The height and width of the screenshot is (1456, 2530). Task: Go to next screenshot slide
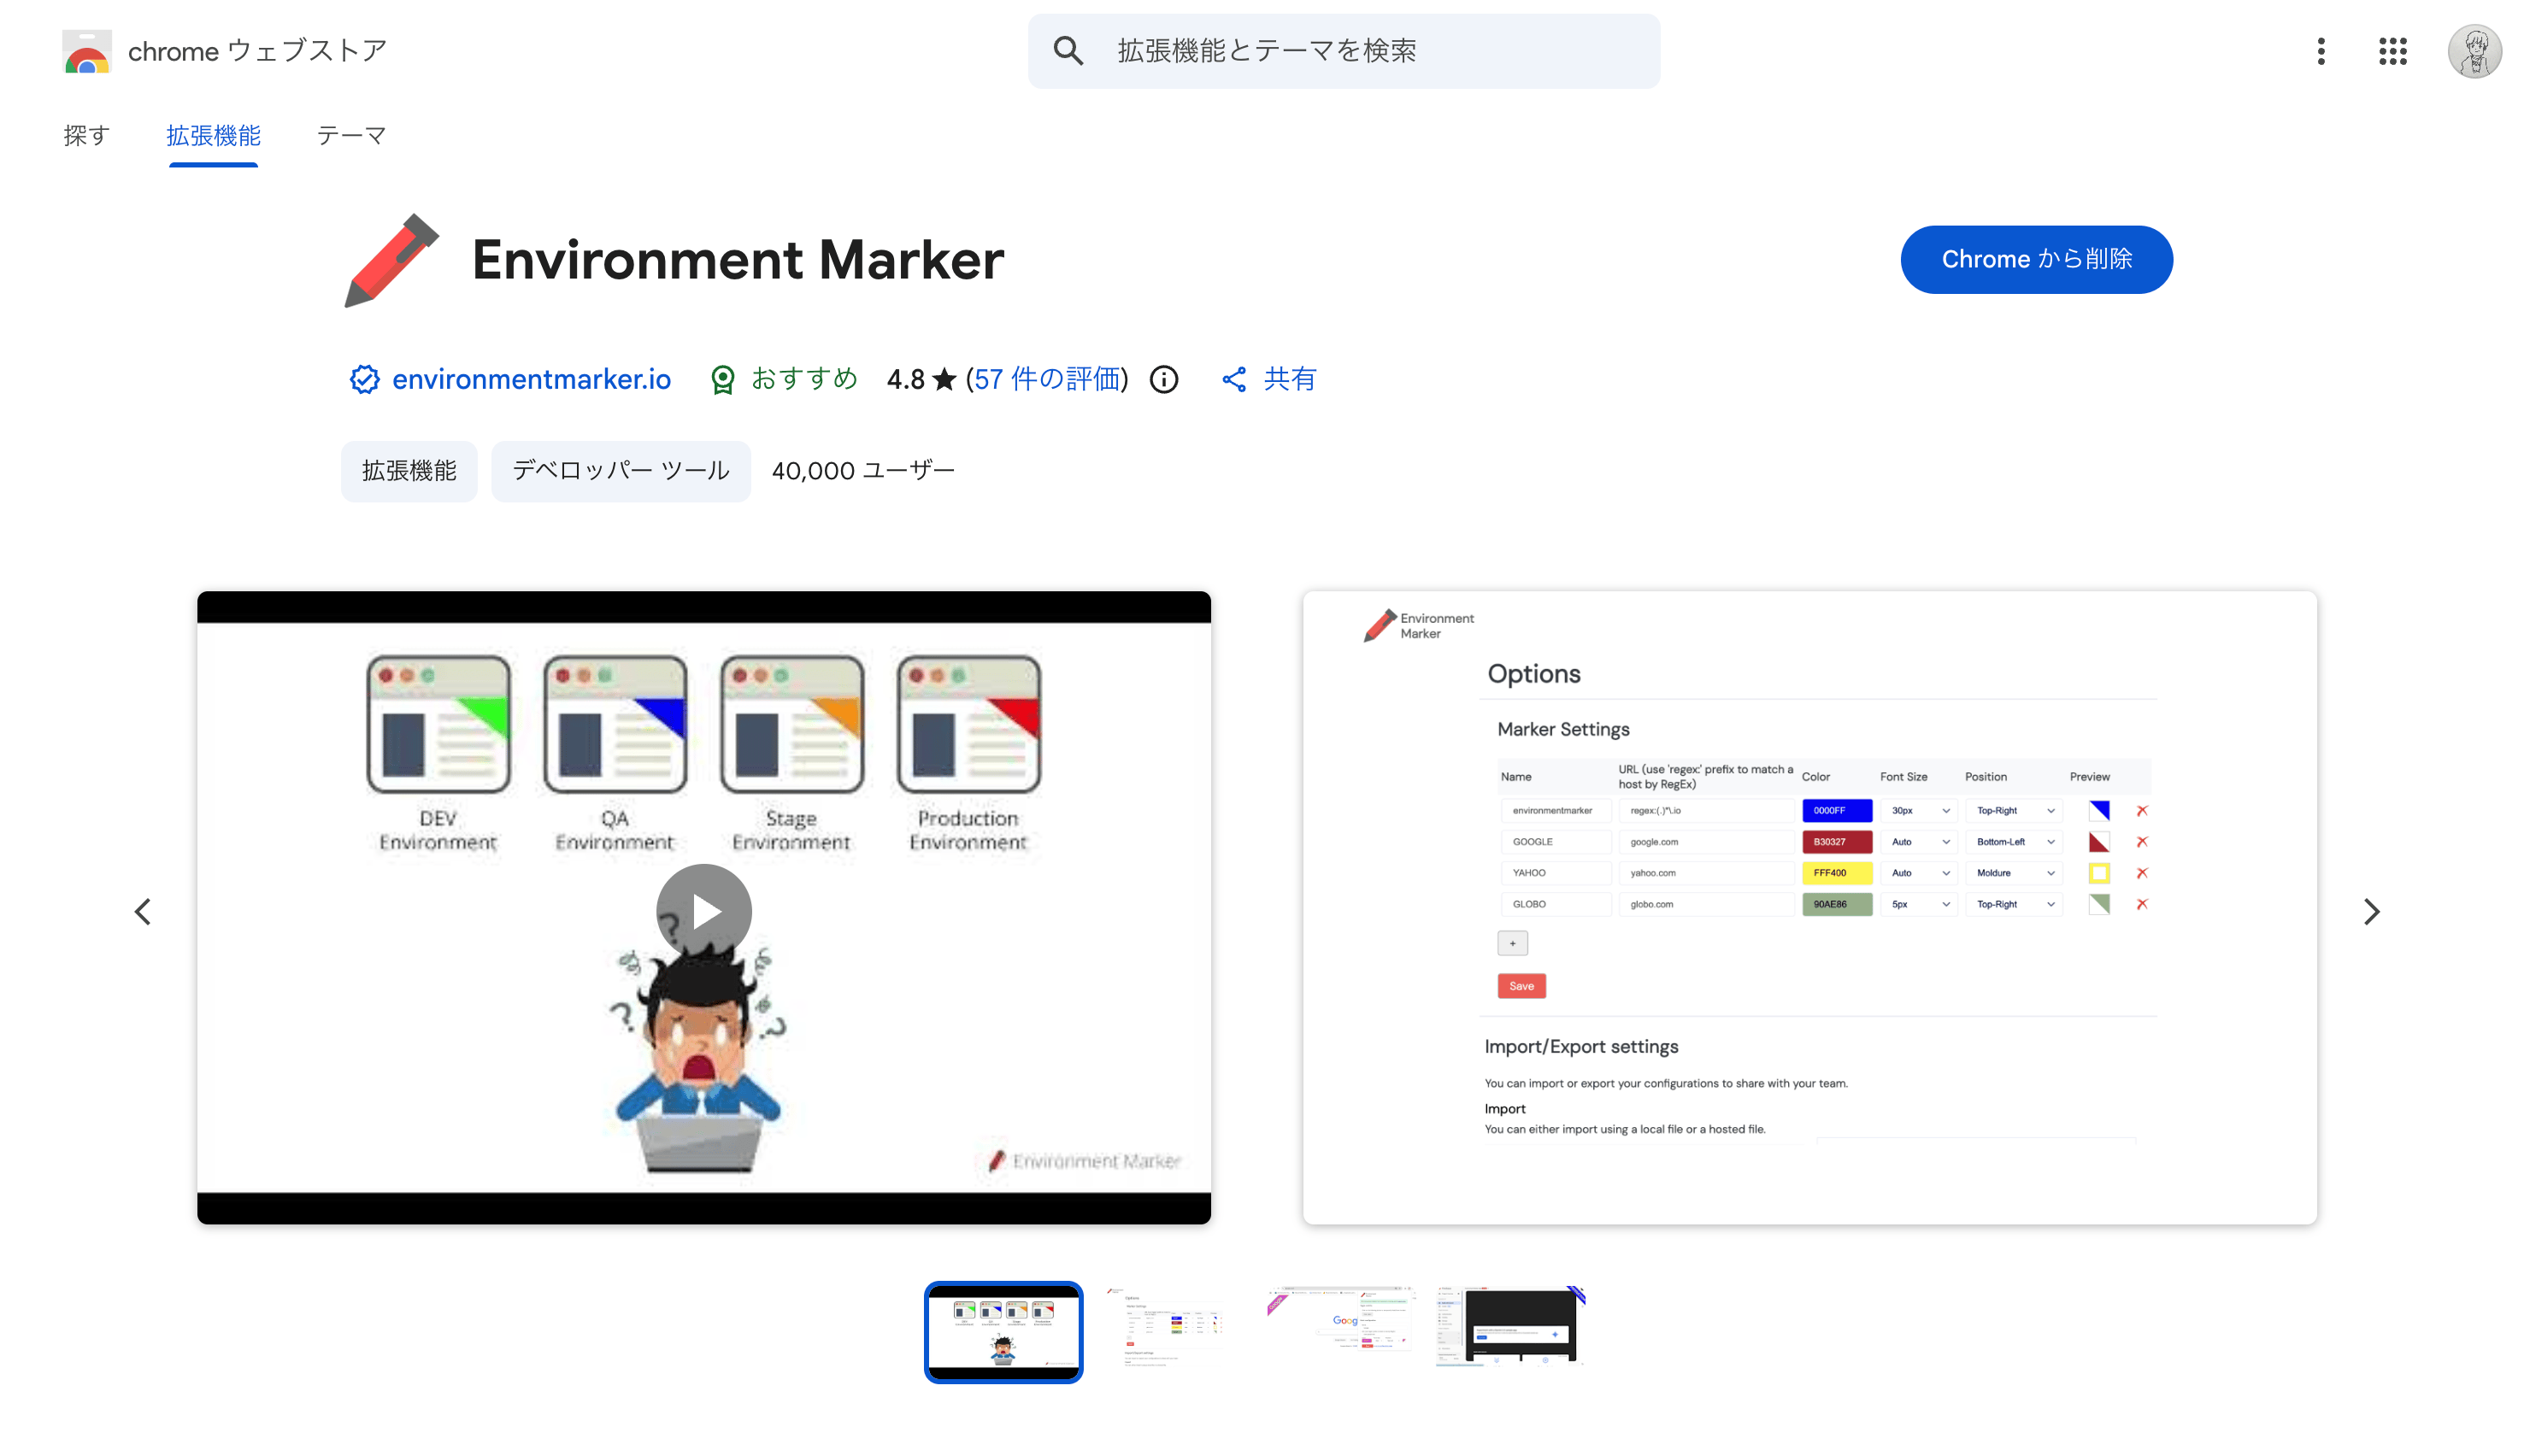pos(2371,911)
